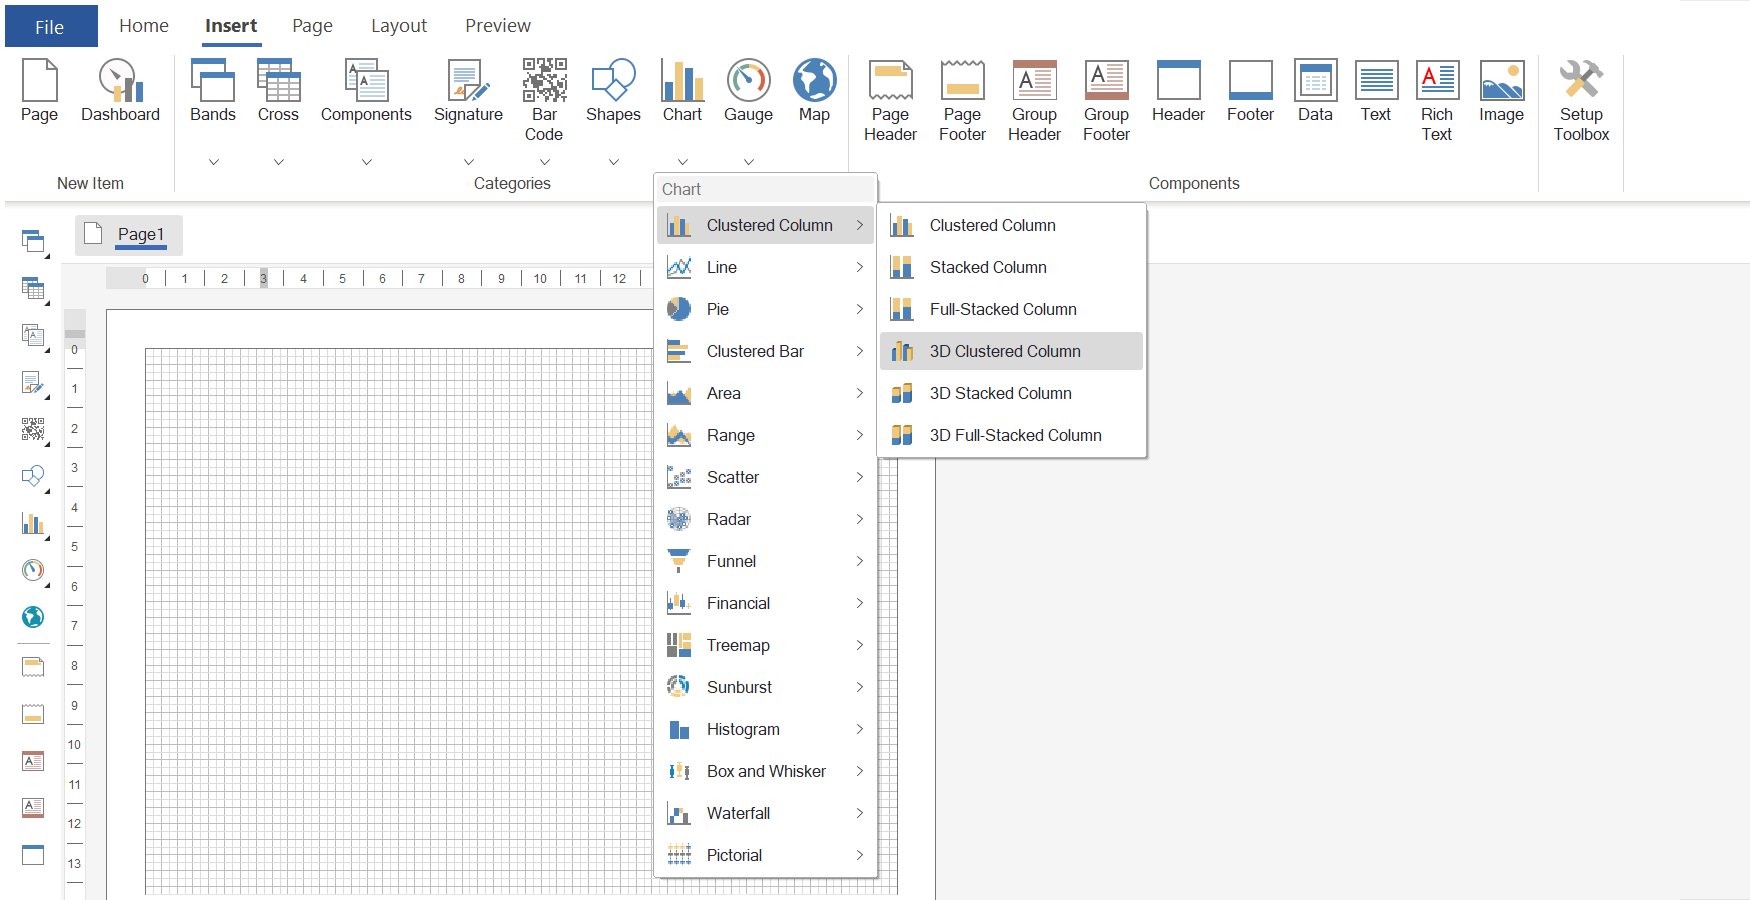The height and width of the screenshot is (900, 1750).
Task: Switch to the Preview tab
Action: coord(497,25)
